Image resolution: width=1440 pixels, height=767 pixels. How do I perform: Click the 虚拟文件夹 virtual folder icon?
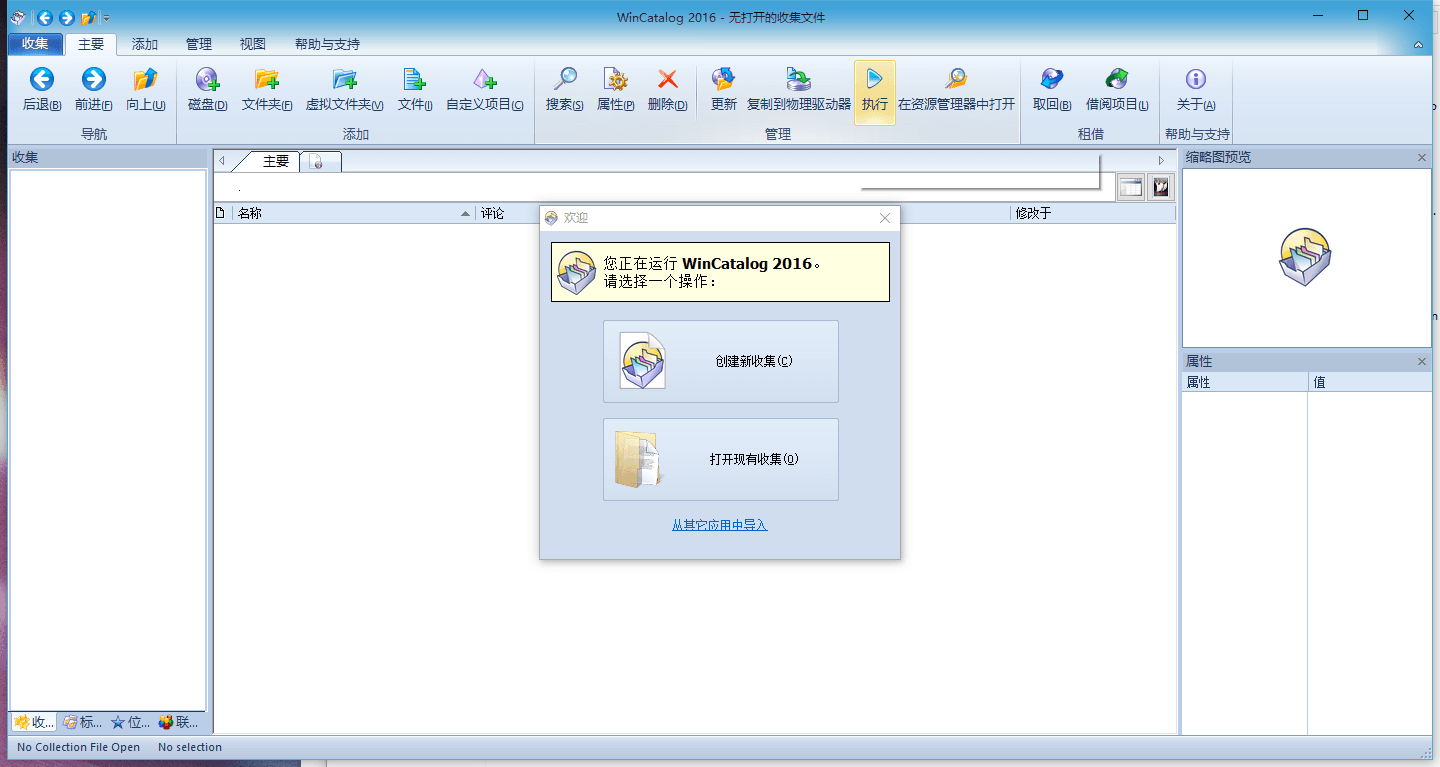click(344, 80)
